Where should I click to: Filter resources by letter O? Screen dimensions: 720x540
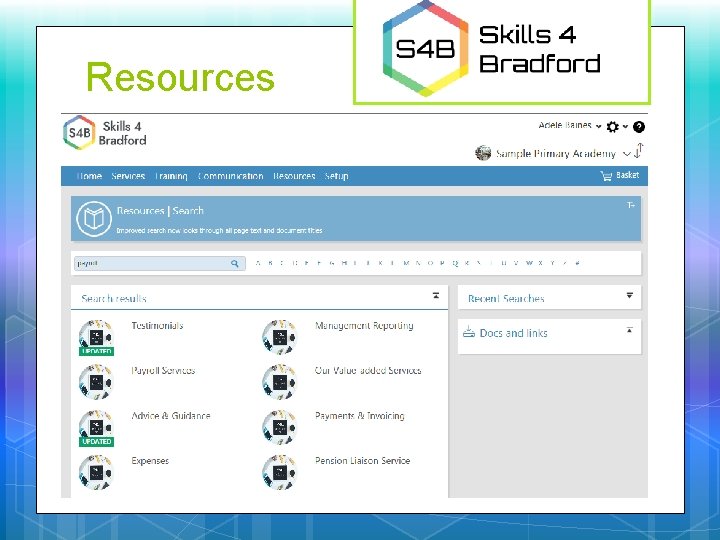430,263
